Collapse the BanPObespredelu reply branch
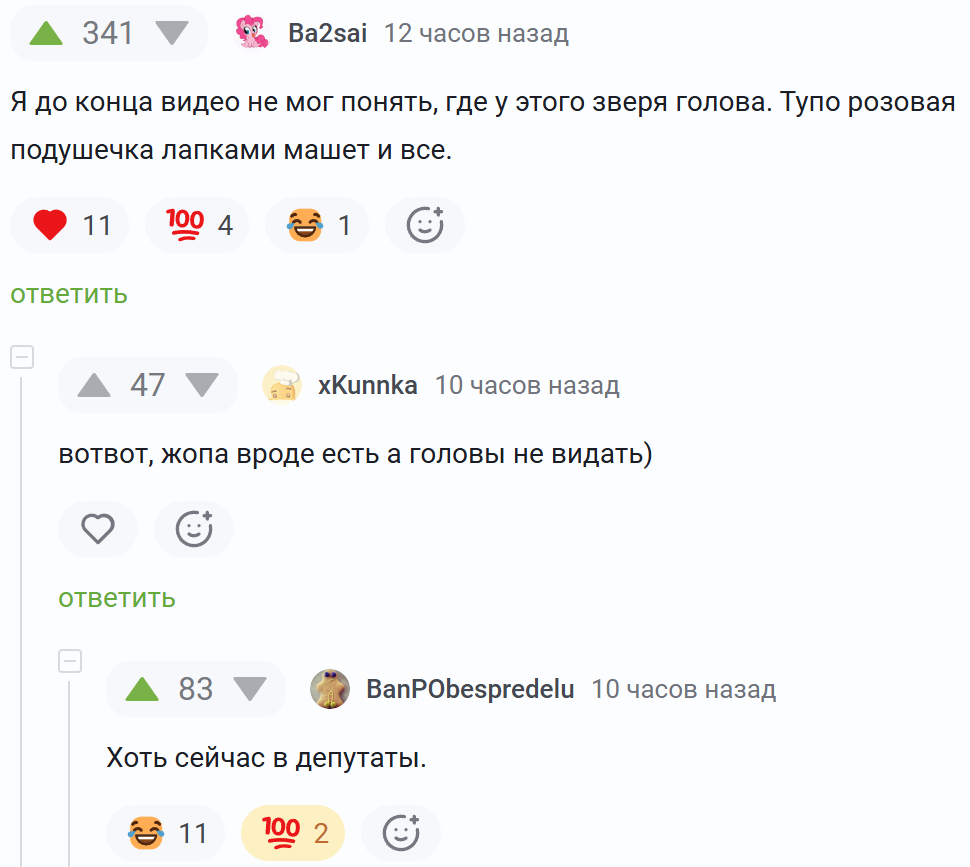 [x=70, y=661]
